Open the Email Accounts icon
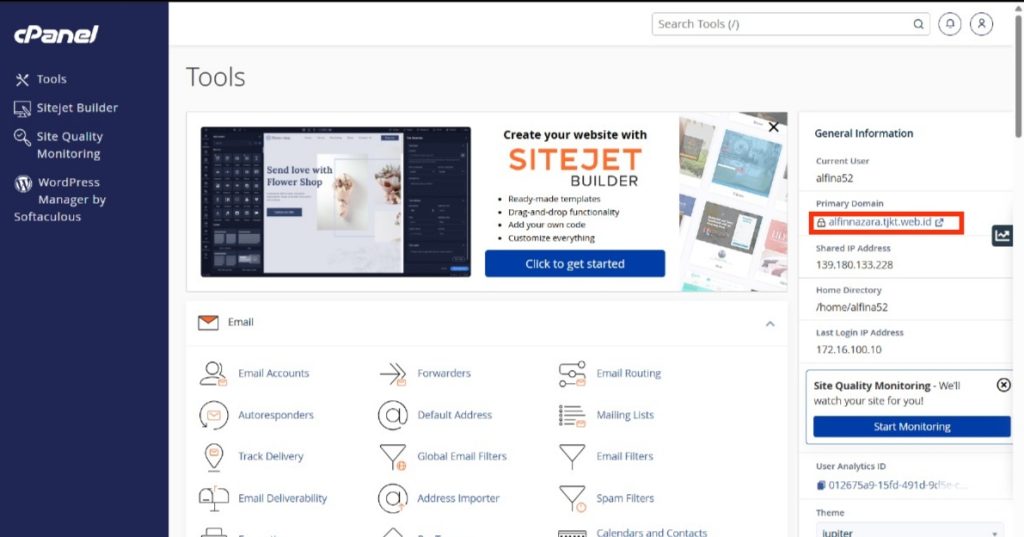 pyautogui.click(x=213, y=374)
